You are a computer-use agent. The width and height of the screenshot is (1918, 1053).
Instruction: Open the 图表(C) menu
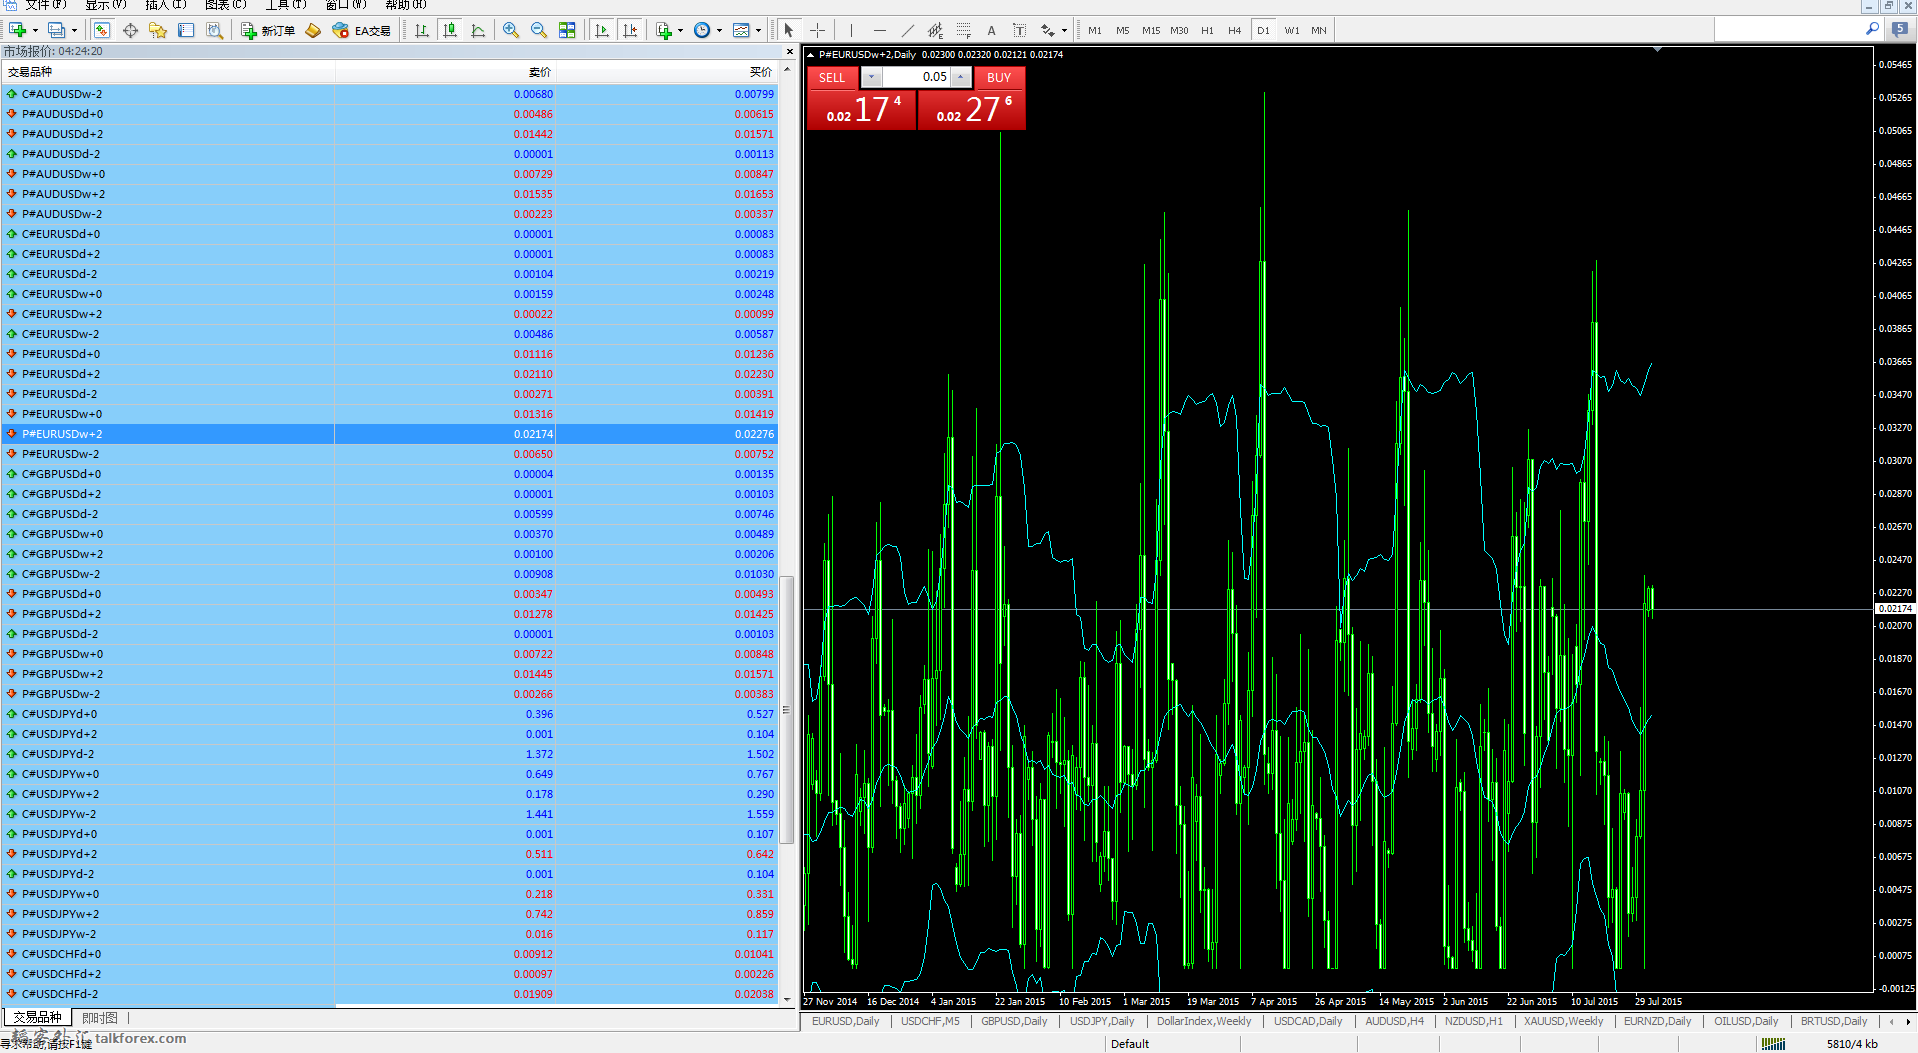point(226,5)
